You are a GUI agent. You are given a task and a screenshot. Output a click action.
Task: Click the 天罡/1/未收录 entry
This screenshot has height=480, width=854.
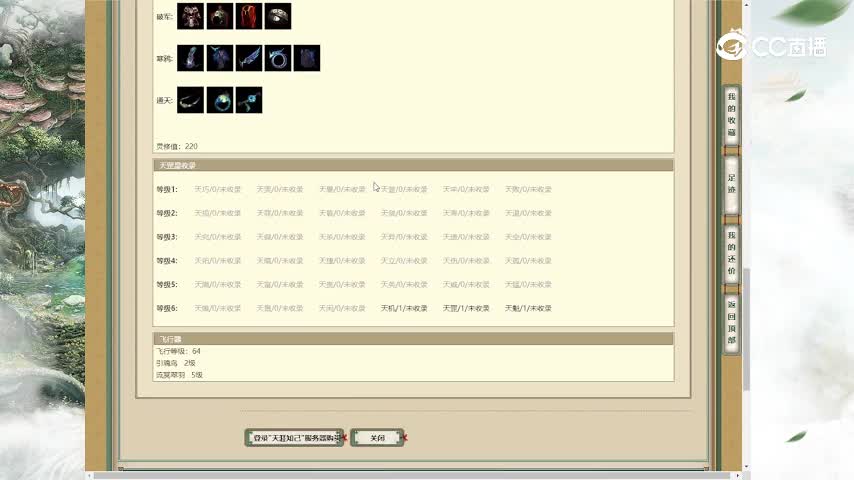tap(466, 308)
